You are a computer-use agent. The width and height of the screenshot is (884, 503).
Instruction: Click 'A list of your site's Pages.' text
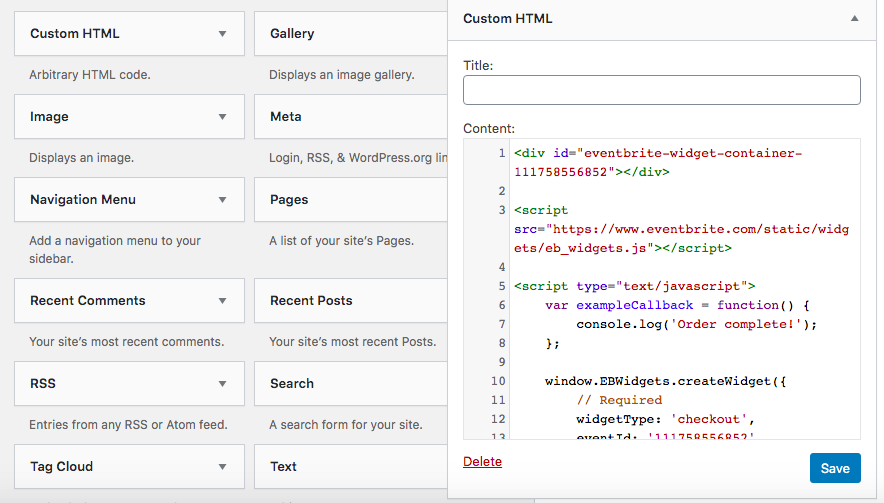point(341,241)
